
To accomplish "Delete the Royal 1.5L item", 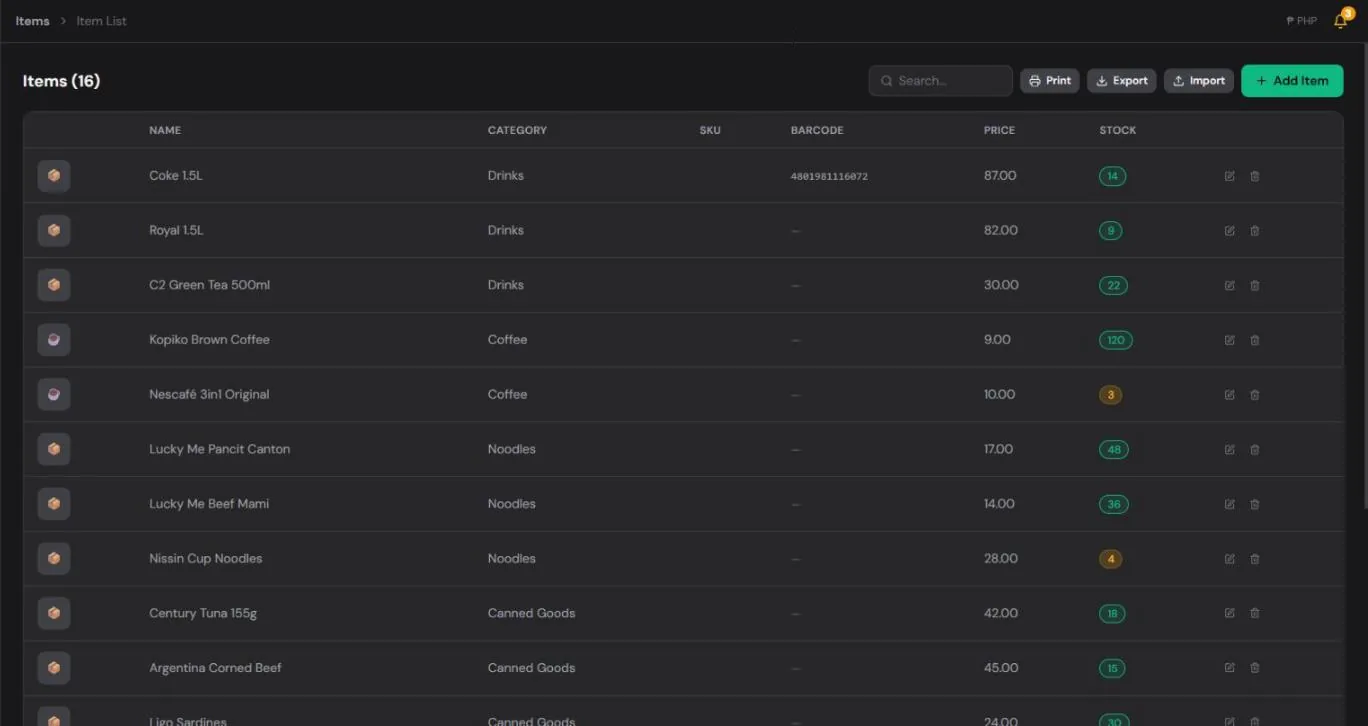I will (x=1255, y=231).
